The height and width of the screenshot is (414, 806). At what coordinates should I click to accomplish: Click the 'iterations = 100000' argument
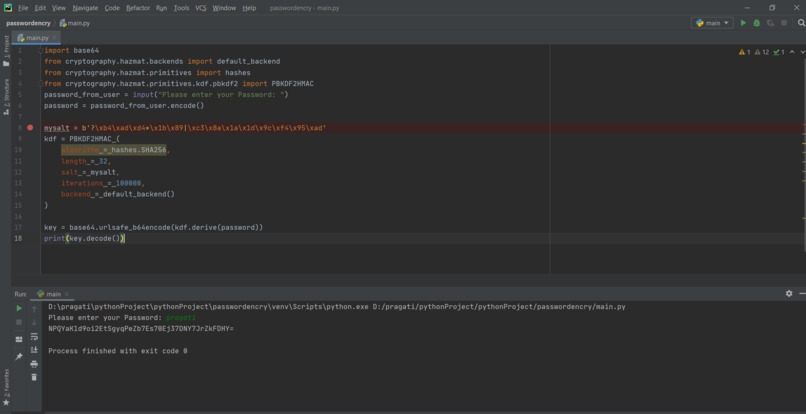coord(103,183)
